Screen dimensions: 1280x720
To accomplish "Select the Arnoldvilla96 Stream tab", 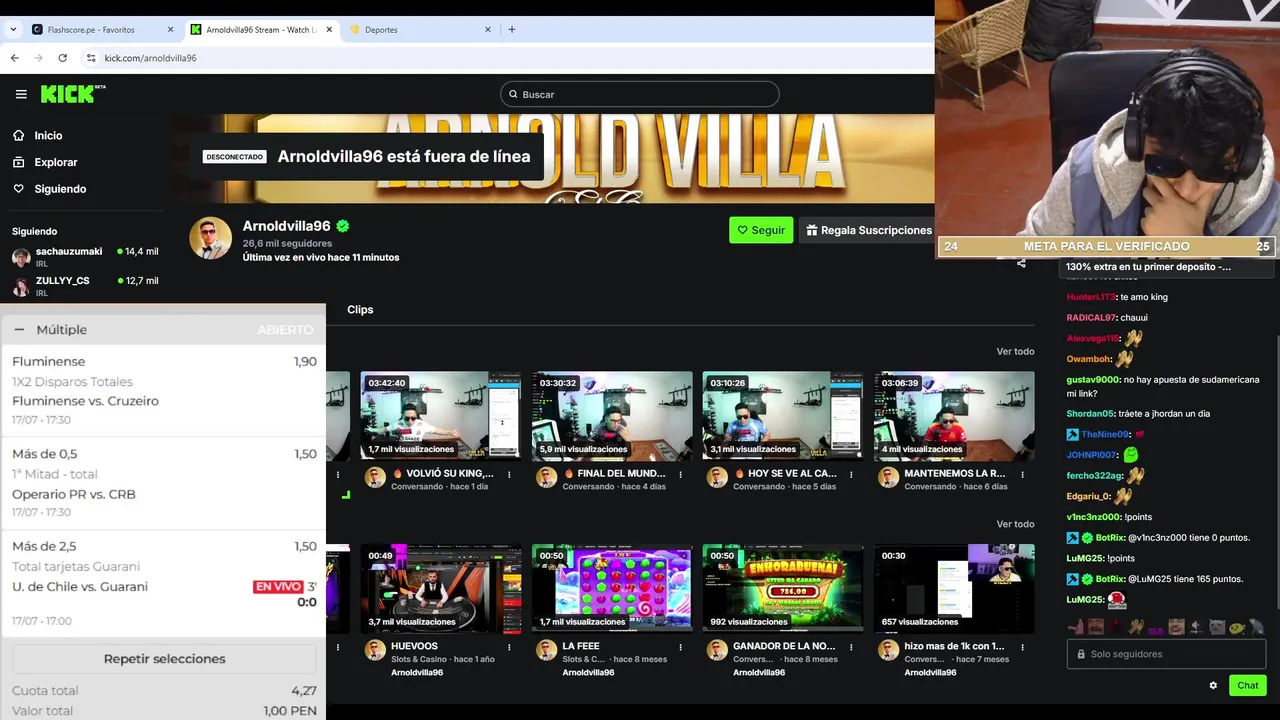I will (262, 30).
